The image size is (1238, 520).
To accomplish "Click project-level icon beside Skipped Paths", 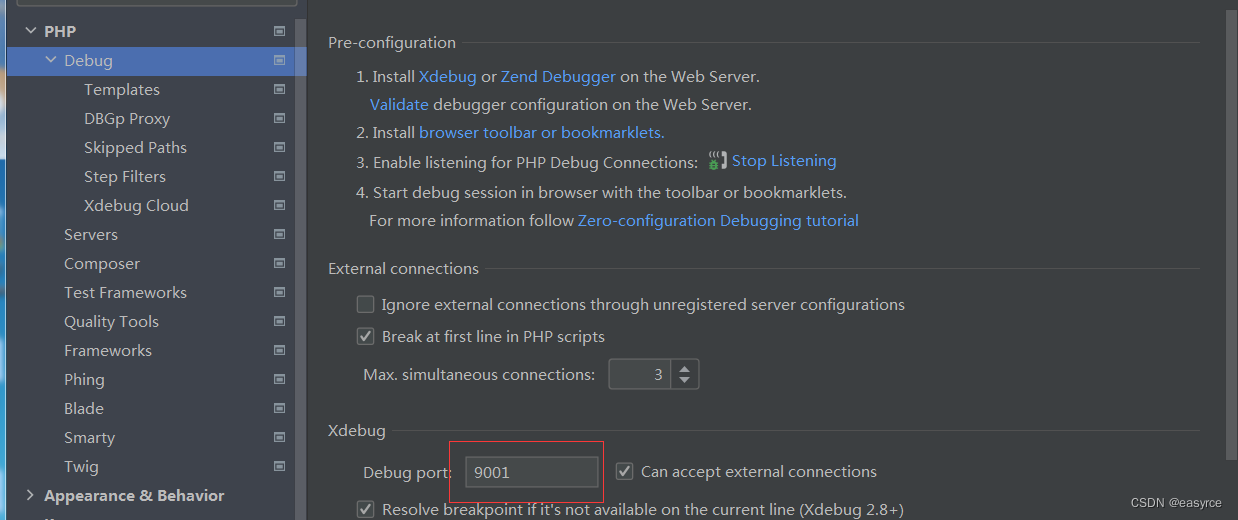I will [279, 147].
